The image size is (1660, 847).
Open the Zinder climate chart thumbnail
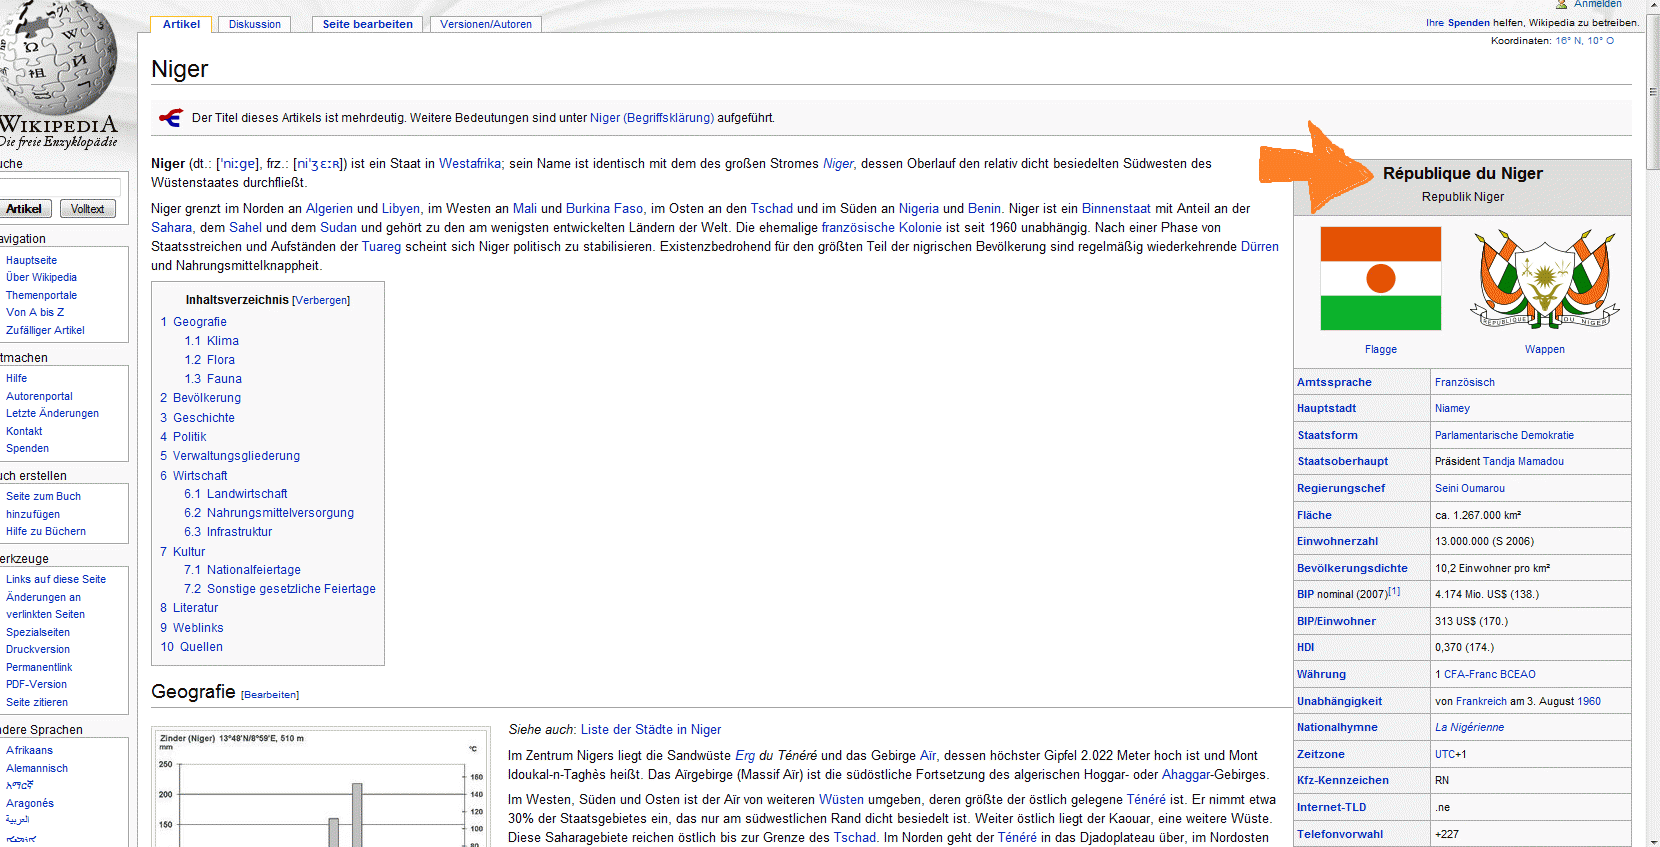coord(321,788)
